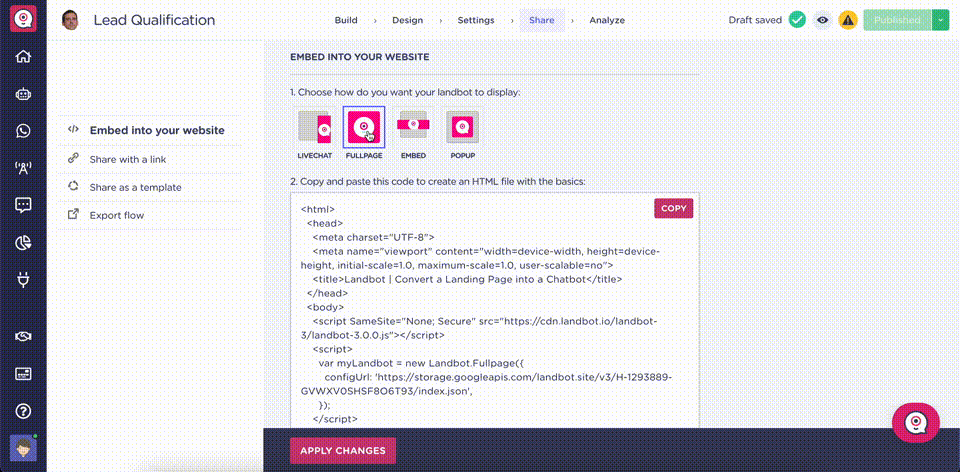
Task: Switch to the Build tab
Action: coord(346,20)
